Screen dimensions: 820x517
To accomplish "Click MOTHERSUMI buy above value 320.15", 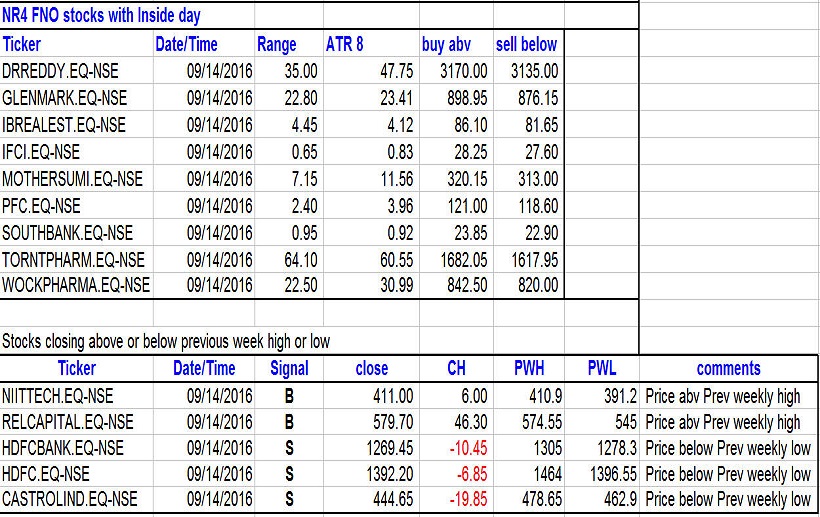I will point(467,179).
